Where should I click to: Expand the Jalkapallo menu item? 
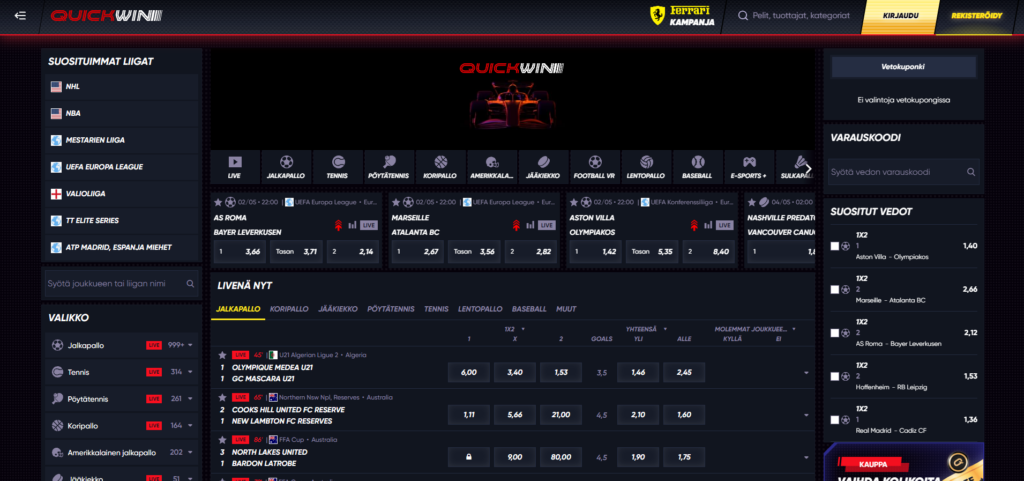pyautogui.click(x=190, y=345)
